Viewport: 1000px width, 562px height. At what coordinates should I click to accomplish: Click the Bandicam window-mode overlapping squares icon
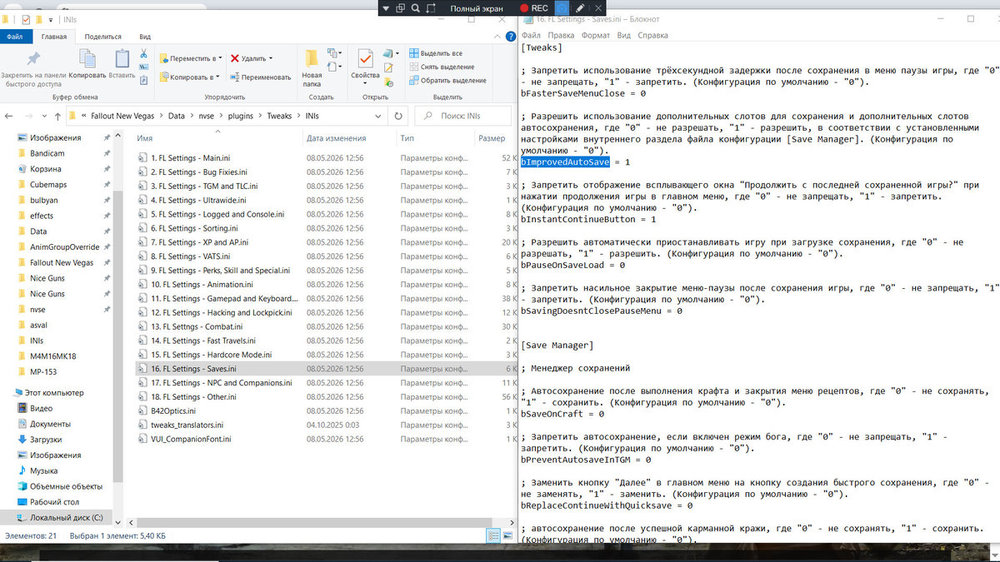(400, 8)
